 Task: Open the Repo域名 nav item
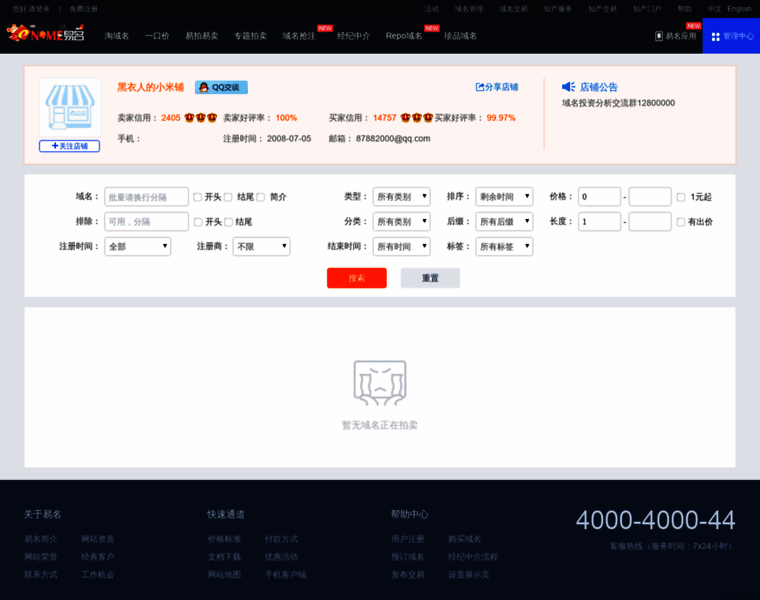[404, 36]
